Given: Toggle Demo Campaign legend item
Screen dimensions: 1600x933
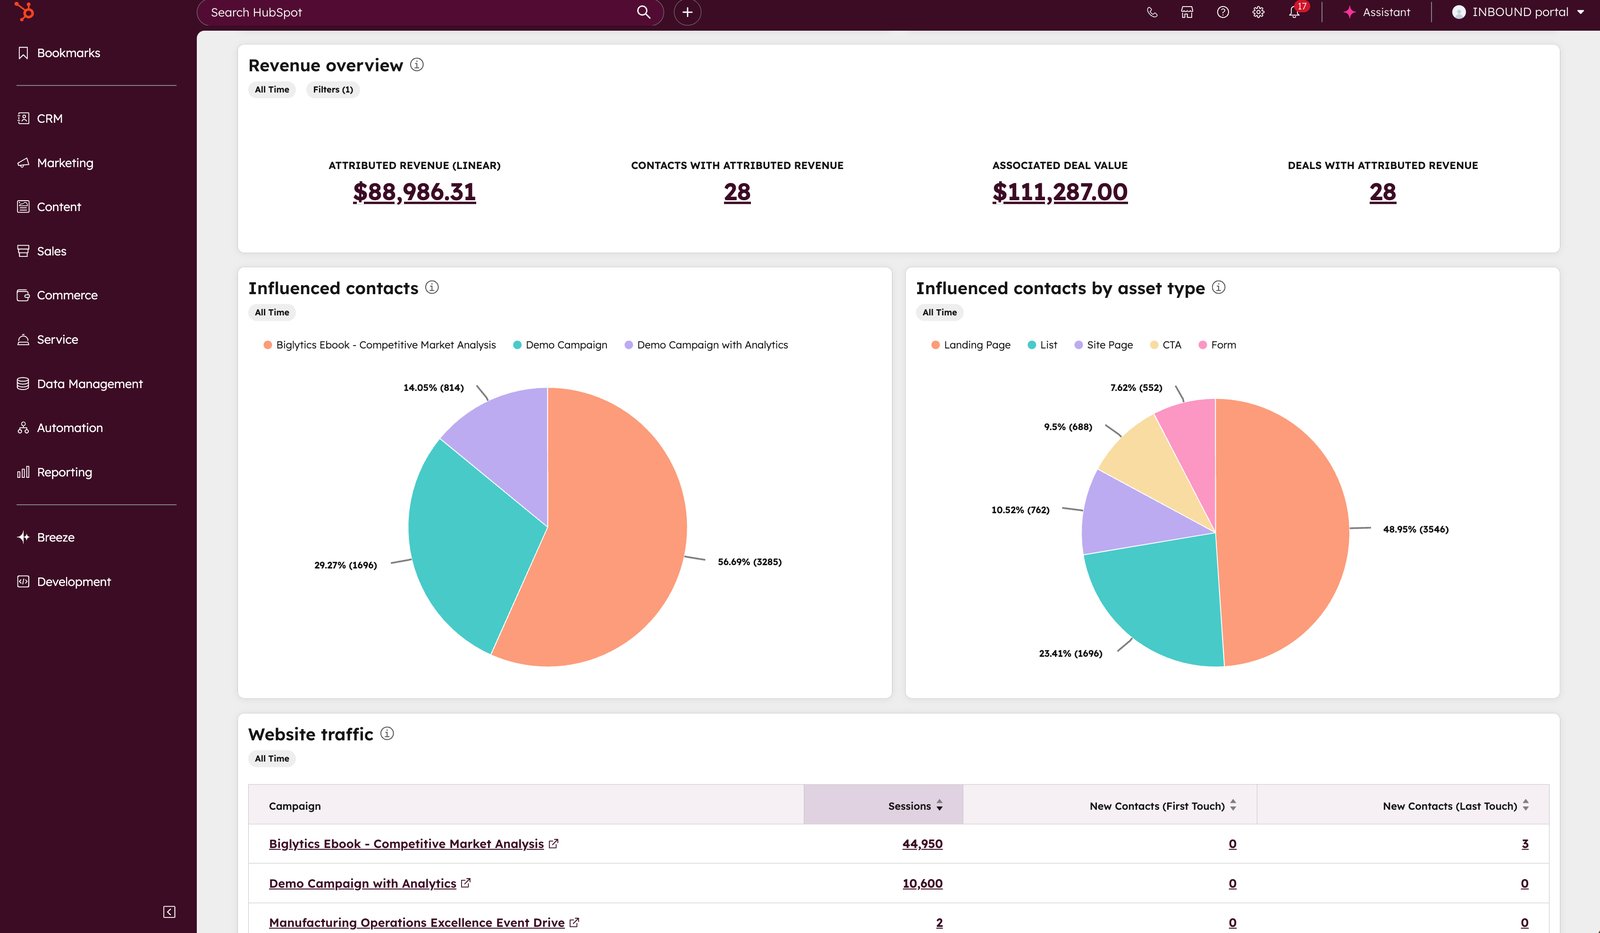Looking at the screenshot, I should point(560,345).
